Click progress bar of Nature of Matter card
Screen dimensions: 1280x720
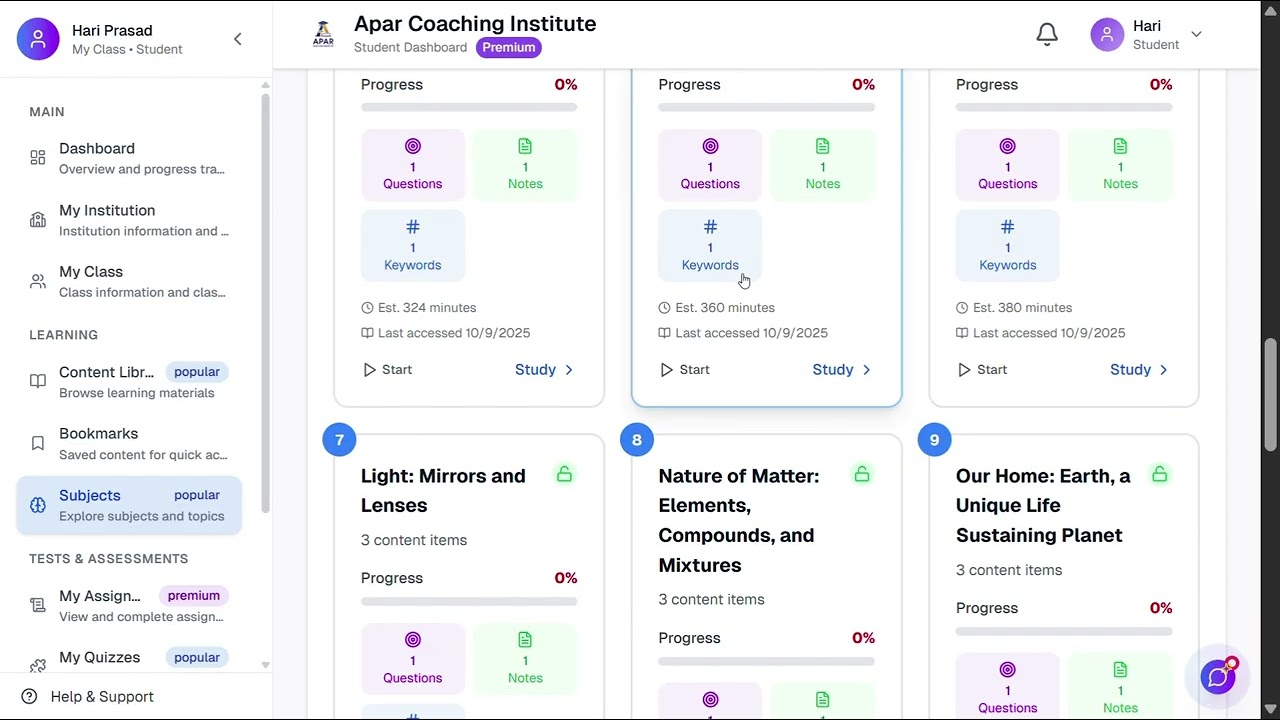766,661
